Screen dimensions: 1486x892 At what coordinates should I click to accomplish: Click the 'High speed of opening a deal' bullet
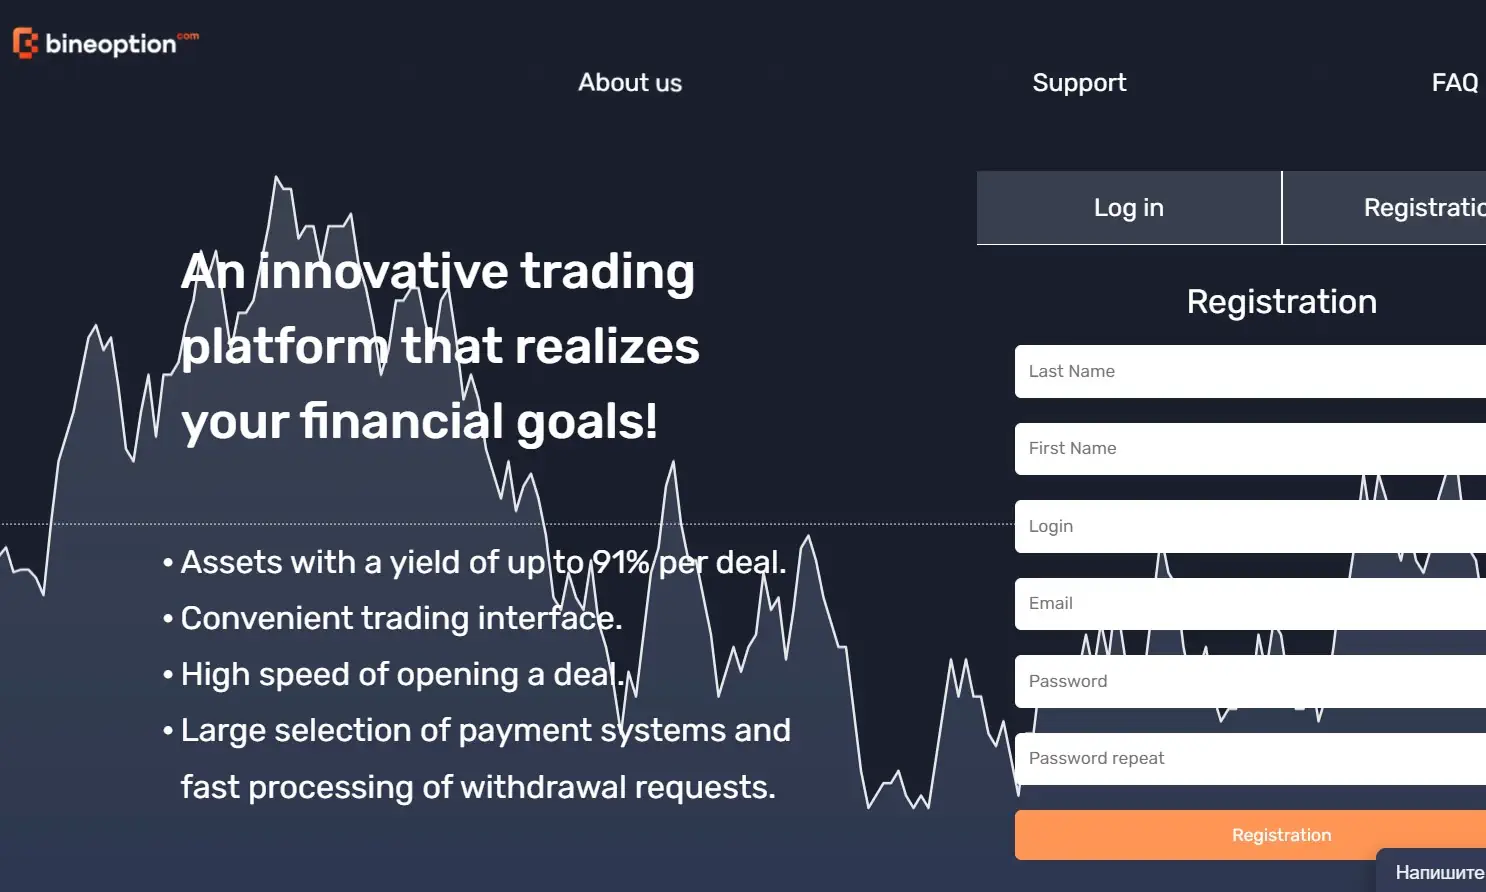[x=393, y=674]
